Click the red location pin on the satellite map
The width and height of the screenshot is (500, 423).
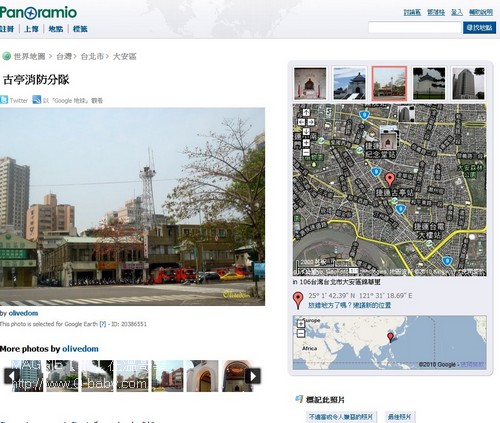tap(390, 179)
